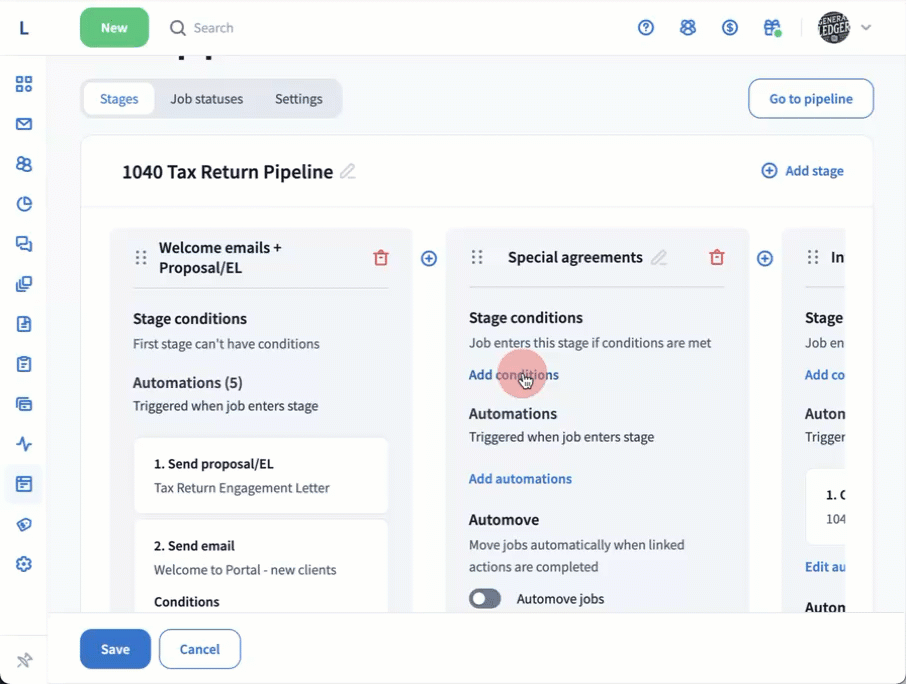Open the Send proposal/EL automation card
Screen dimensions: 906x684
[x=261, y=476]
